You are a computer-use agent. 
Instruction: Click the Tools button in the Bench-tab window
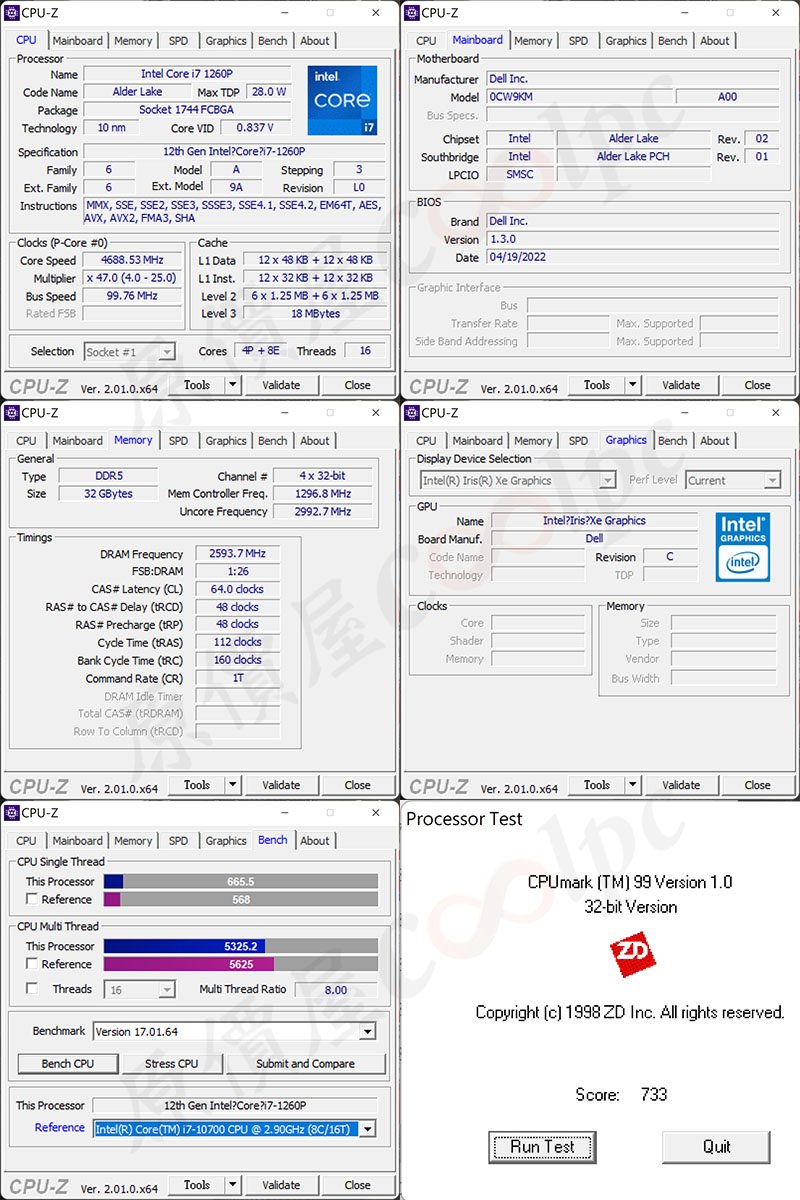(197, 1185)
